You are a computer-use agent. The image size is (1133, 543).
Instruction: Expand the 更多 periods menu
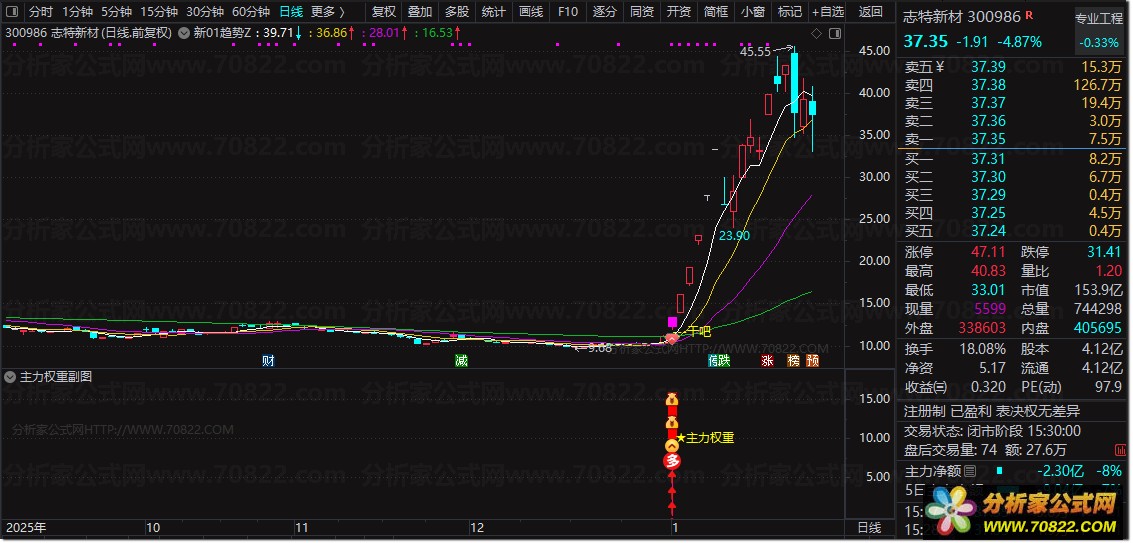[x=327, y=12]
